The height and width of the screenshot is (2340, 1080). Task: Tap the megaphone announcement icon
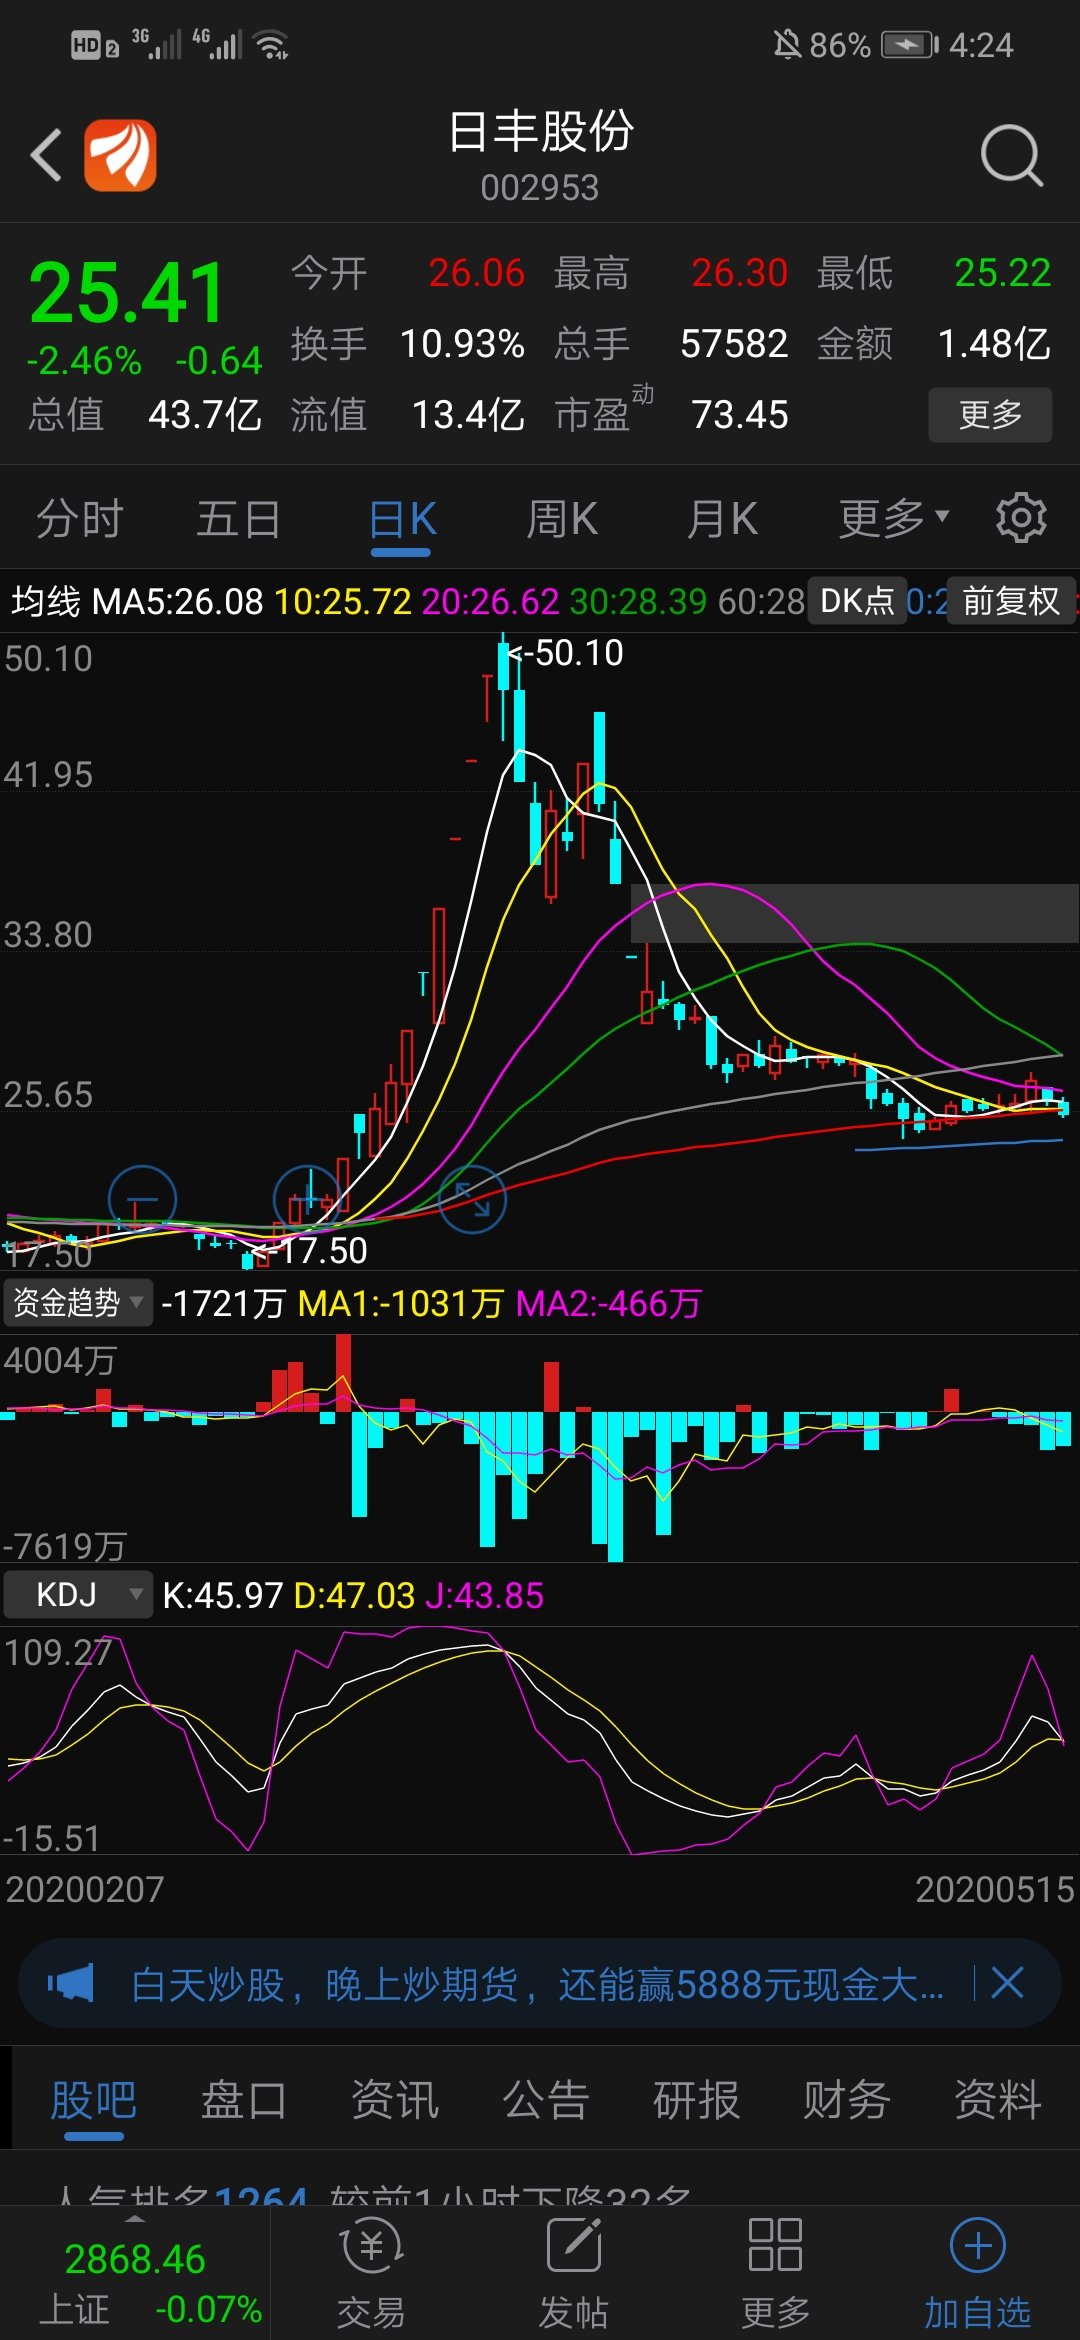pyautogui.click(x=70, y=1983)
